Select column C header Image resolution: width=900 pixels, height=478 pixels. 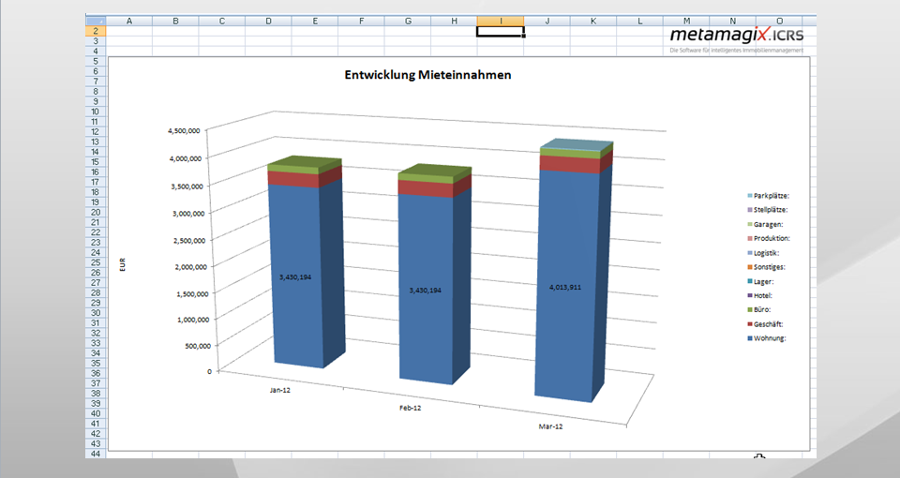click(x=222, y=21)
